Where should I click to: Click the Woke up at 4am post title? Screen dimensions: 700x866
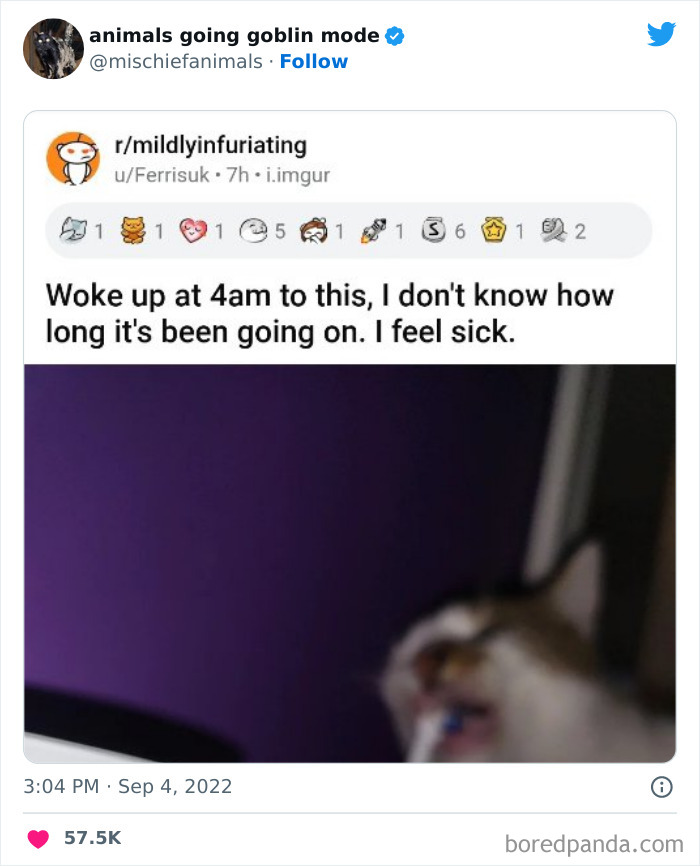click(330, 314)
